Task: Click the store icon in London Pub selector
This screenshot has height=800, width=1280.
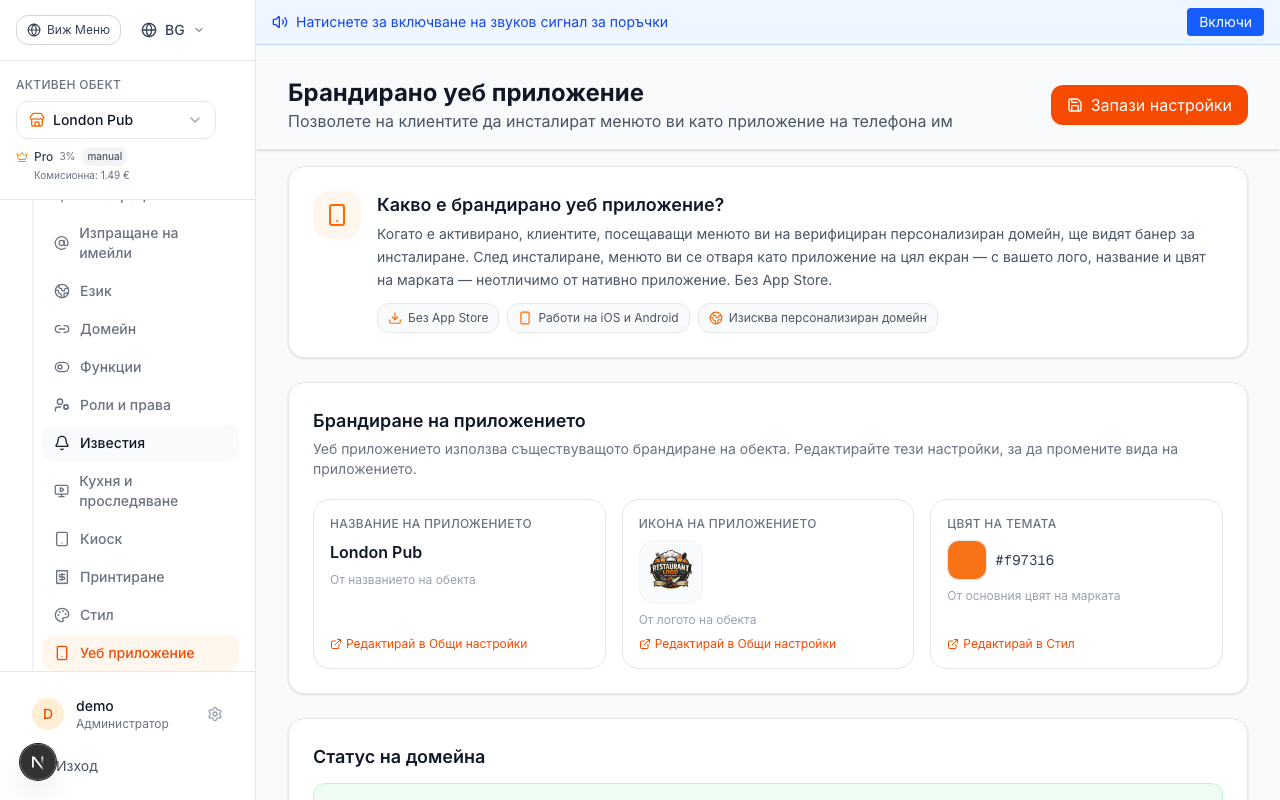Action: (37, 120)
